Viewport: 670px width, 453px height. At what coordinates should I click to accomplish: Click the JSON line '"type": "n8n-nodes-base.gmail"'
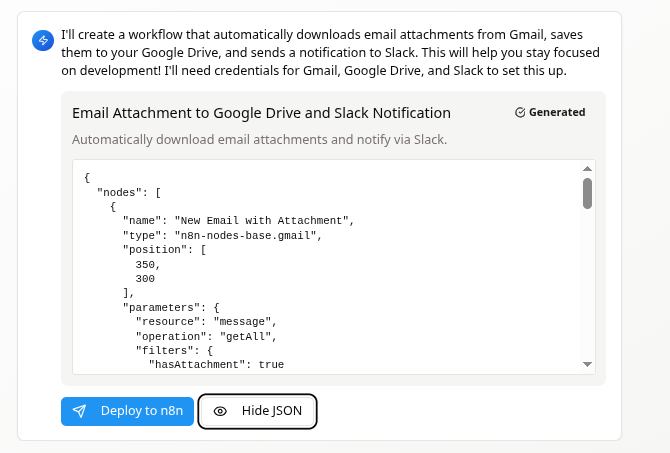(x=222, y=235)
